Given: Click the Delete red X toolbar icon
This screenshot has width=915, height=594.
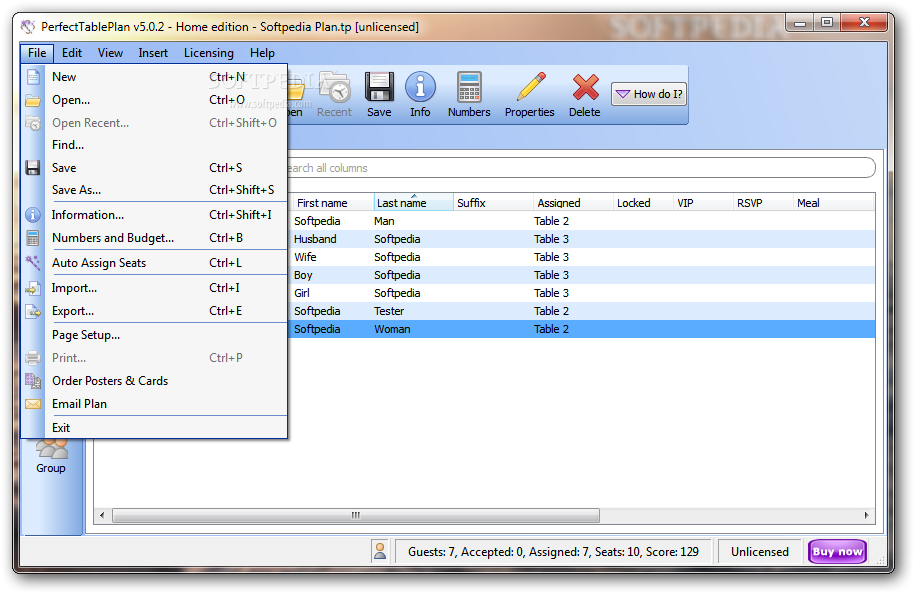Looking at the screenshot, I should (x=585, y=87).
